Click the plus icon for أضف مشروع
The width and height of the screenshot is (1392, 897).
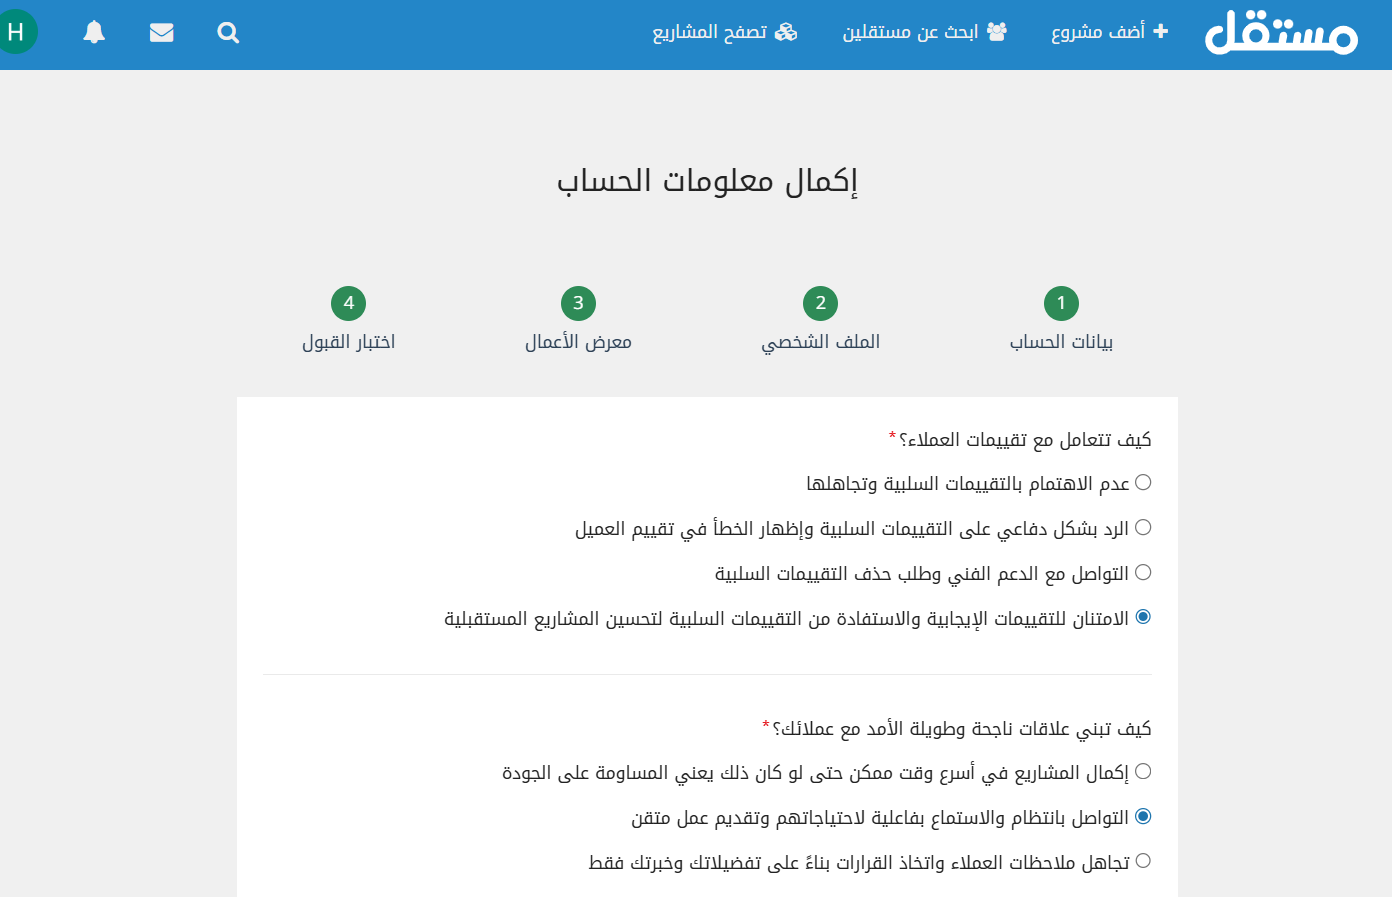click(x=1160, y=31)
